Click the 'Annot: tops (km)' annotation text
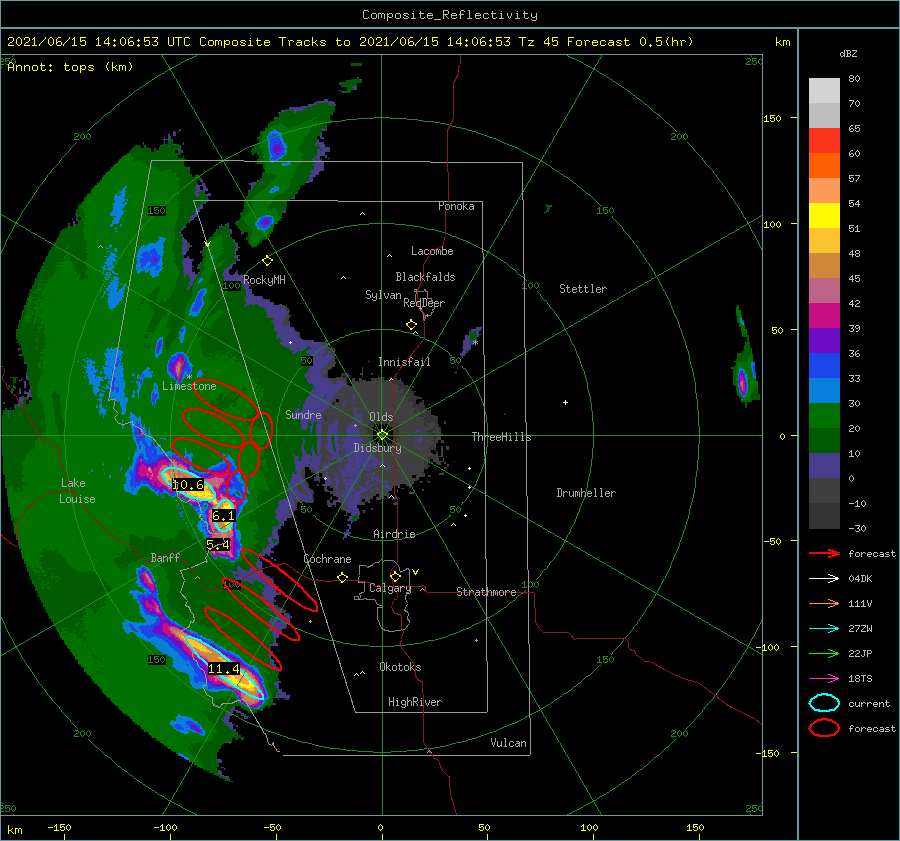The width and height of the screenshot is (900, 841). (x=70, y=67)
